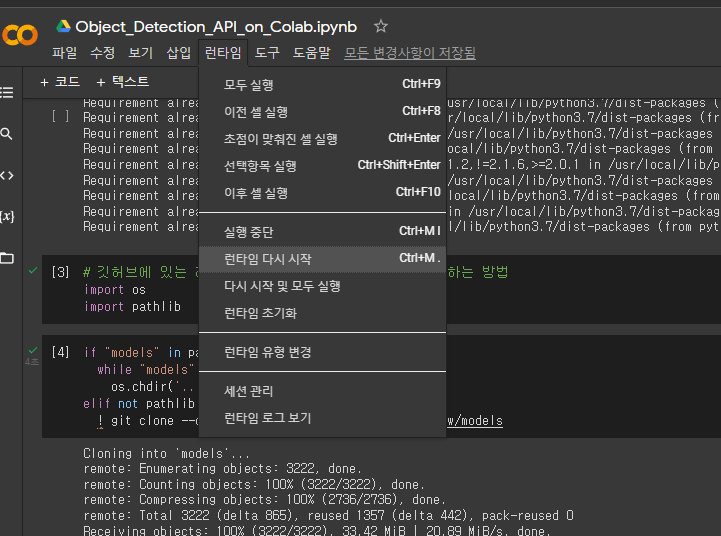Click the empty [ ] run bracket of the output cell

click(x=60, y=116)
